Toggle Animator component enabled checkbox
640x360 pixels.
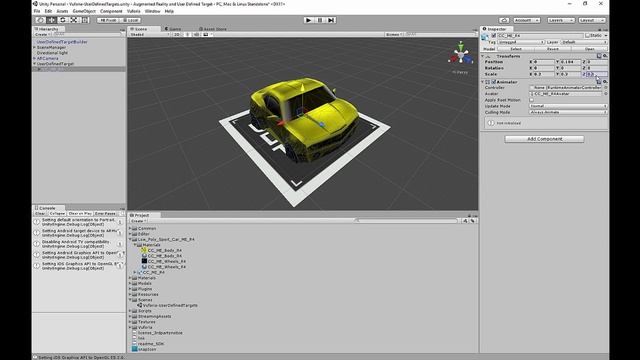[x=493, y=82]
